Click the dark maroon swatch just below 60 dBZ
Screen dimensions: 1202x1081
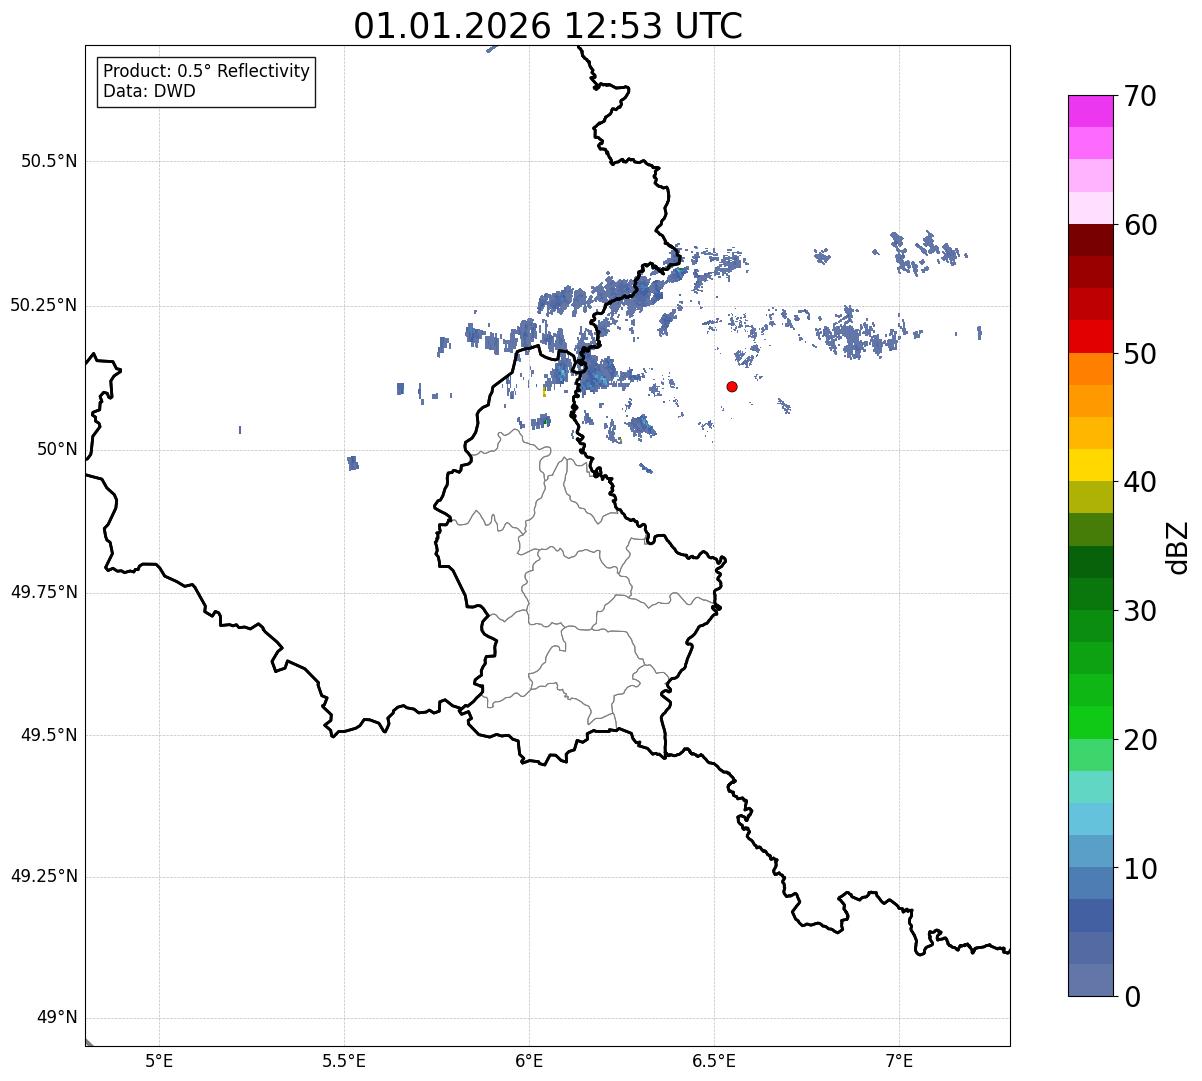pyautogui.click(x=1091, y=240)
